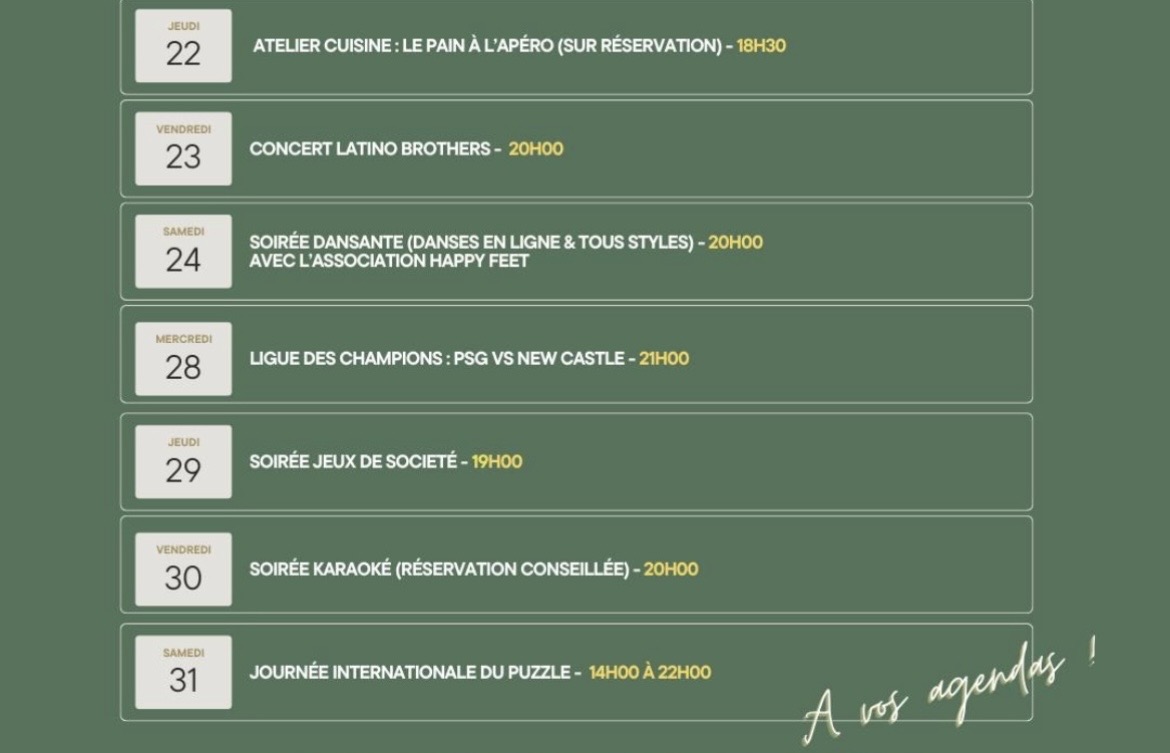
Task: Click the Happy Feet association line
Action: click(x=389, y=261)
